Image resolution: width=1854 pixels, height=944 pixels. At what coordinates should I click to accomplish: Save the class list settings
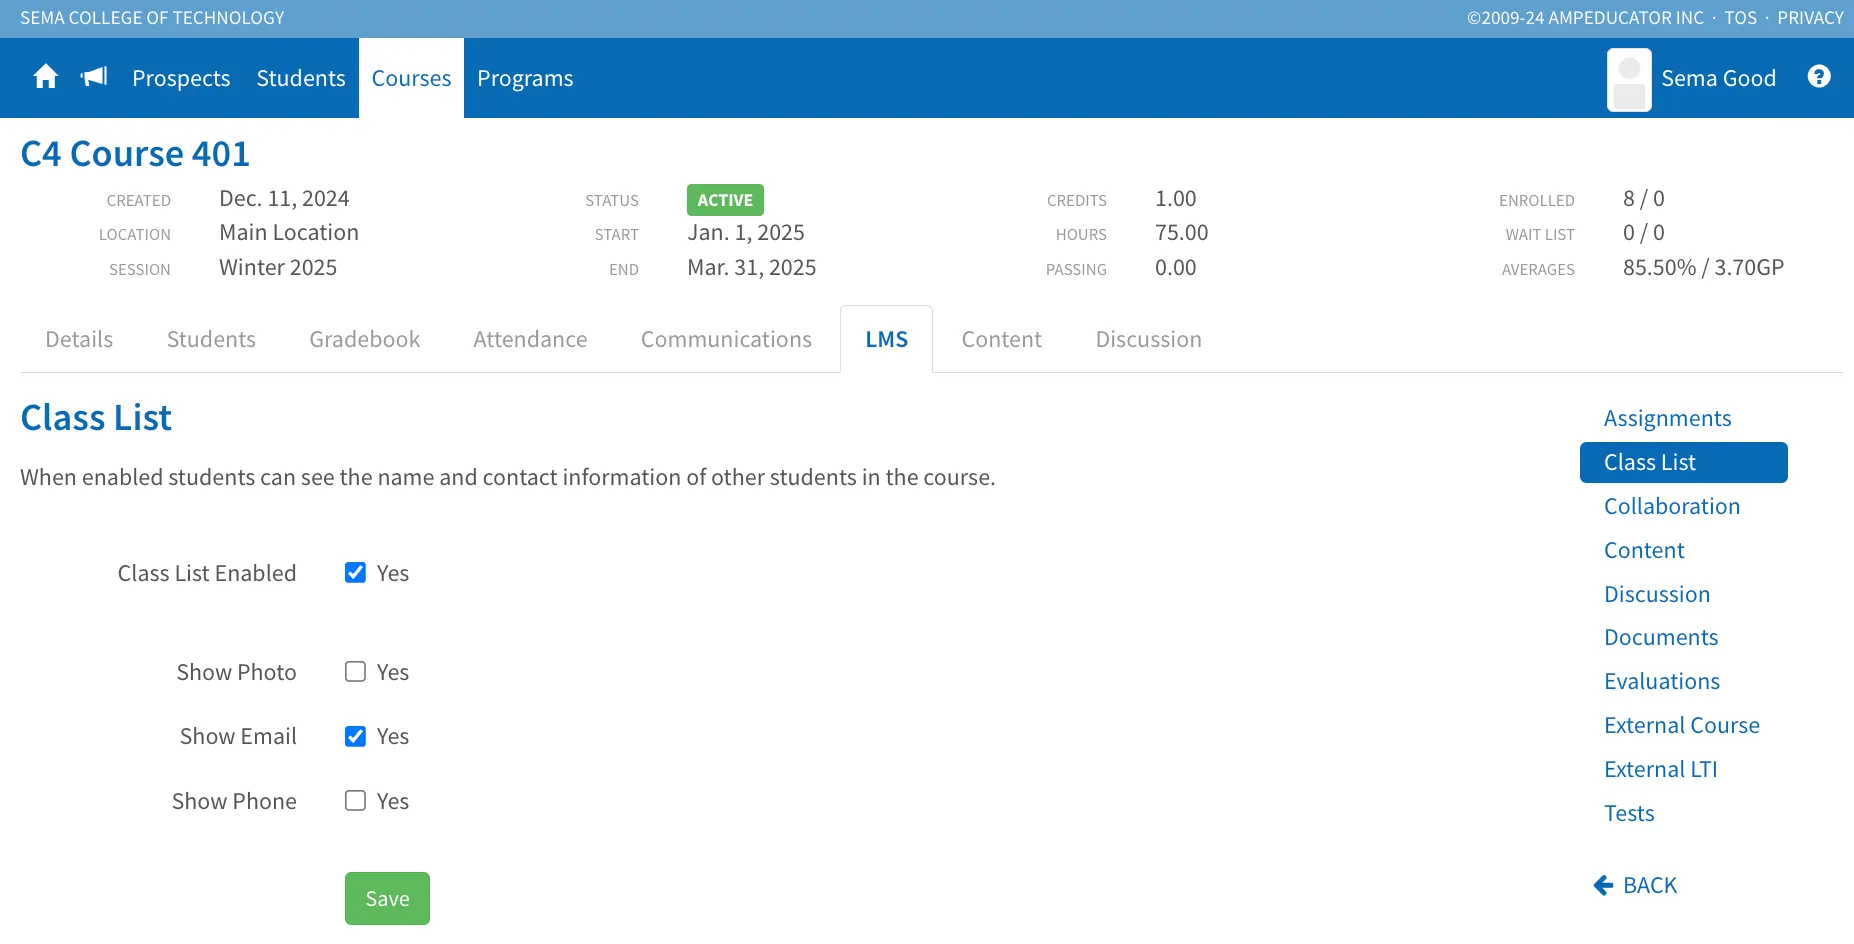(x=387, y=898)
